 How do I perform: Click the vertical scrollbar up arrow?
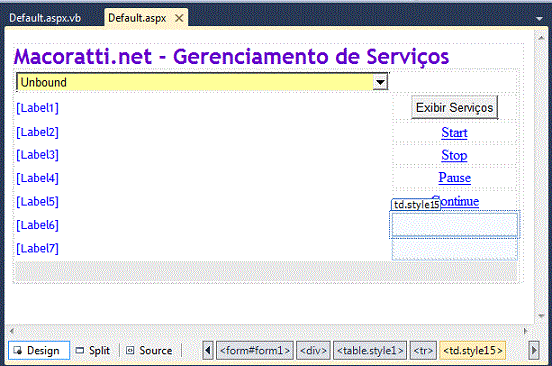pyautogui.click(x=541, y=37)
